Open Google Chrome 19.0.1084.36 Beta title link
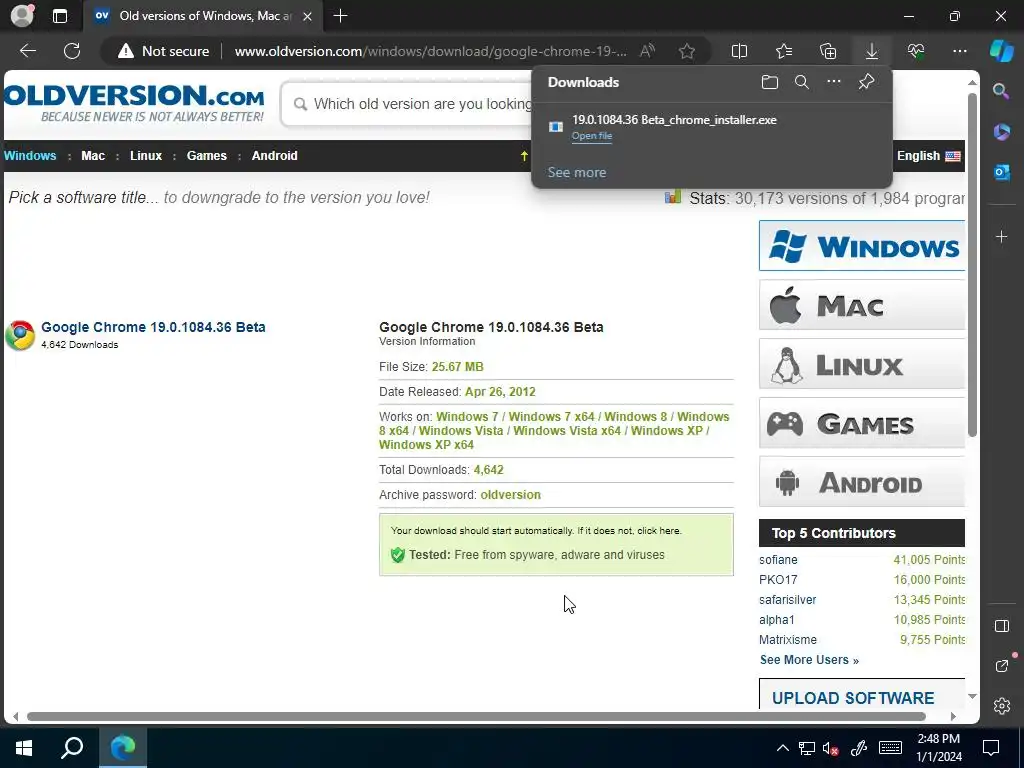 click(153, 327)
